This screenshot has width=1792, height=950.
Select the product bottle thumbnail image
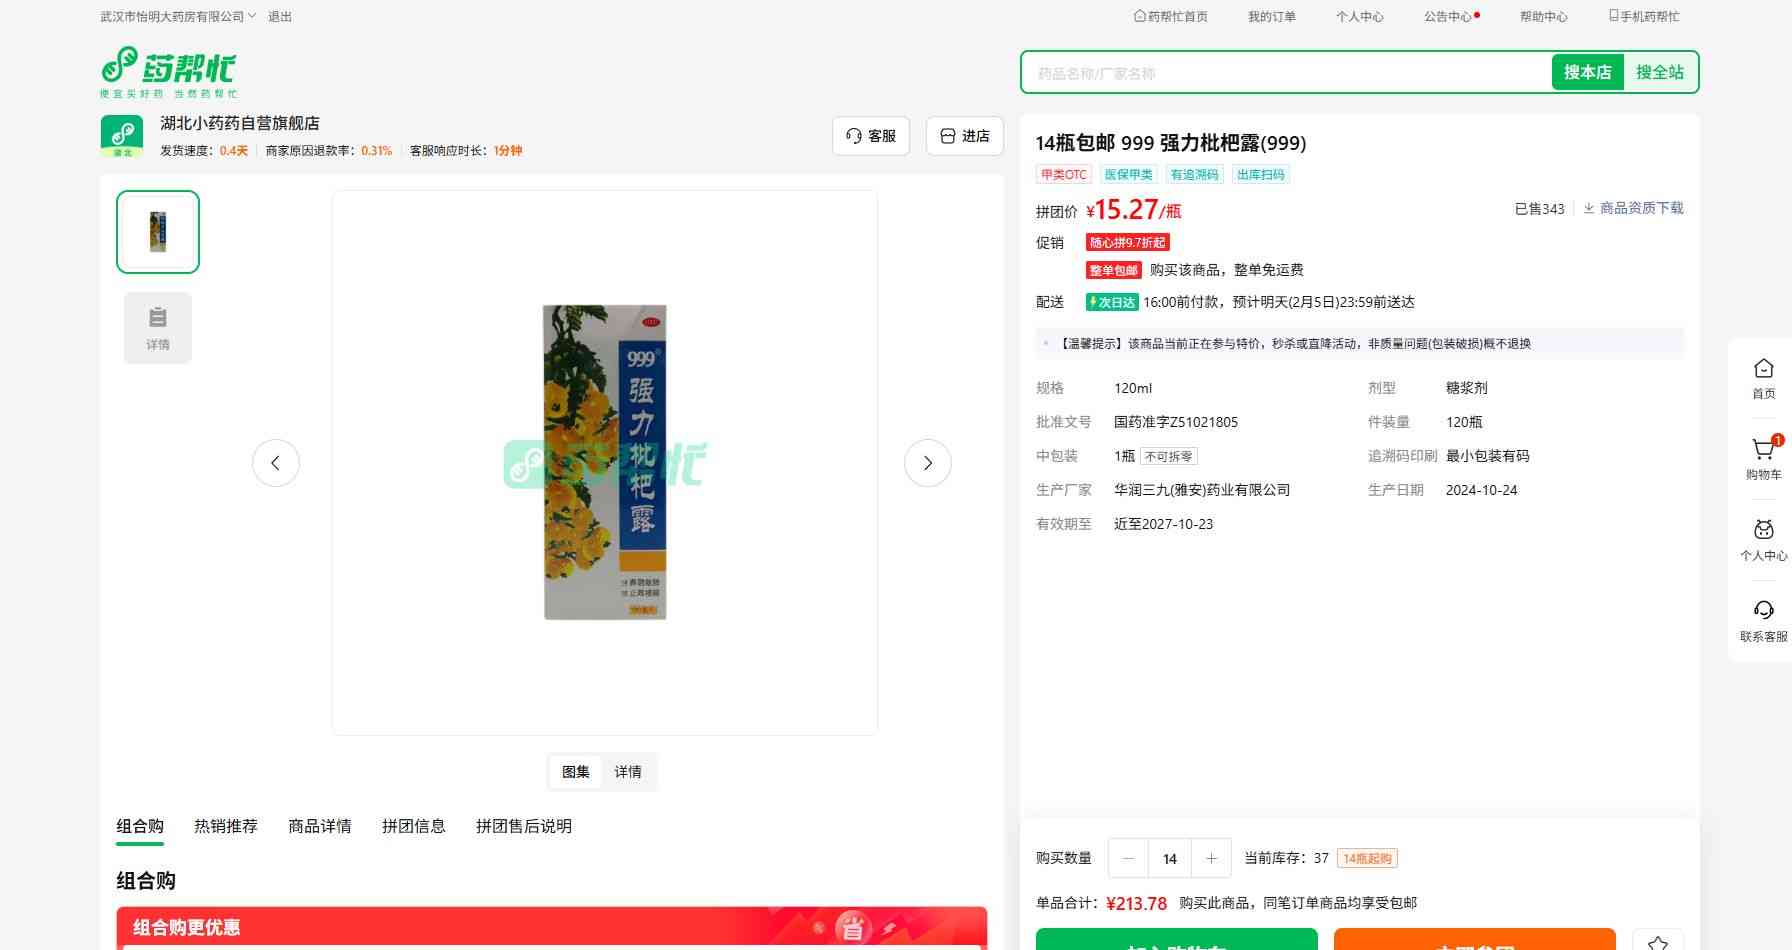158,232
